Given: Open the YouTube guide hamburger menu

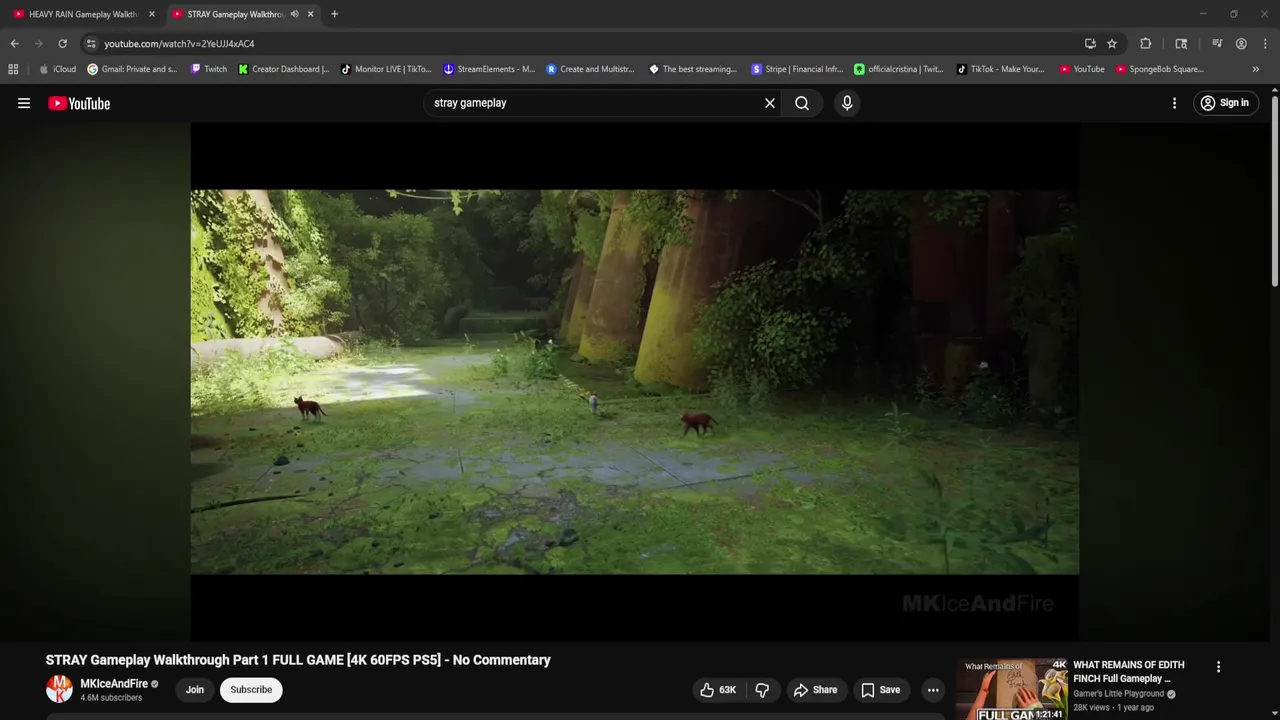Looking at the screenshot, I should (x=24, y=103).
